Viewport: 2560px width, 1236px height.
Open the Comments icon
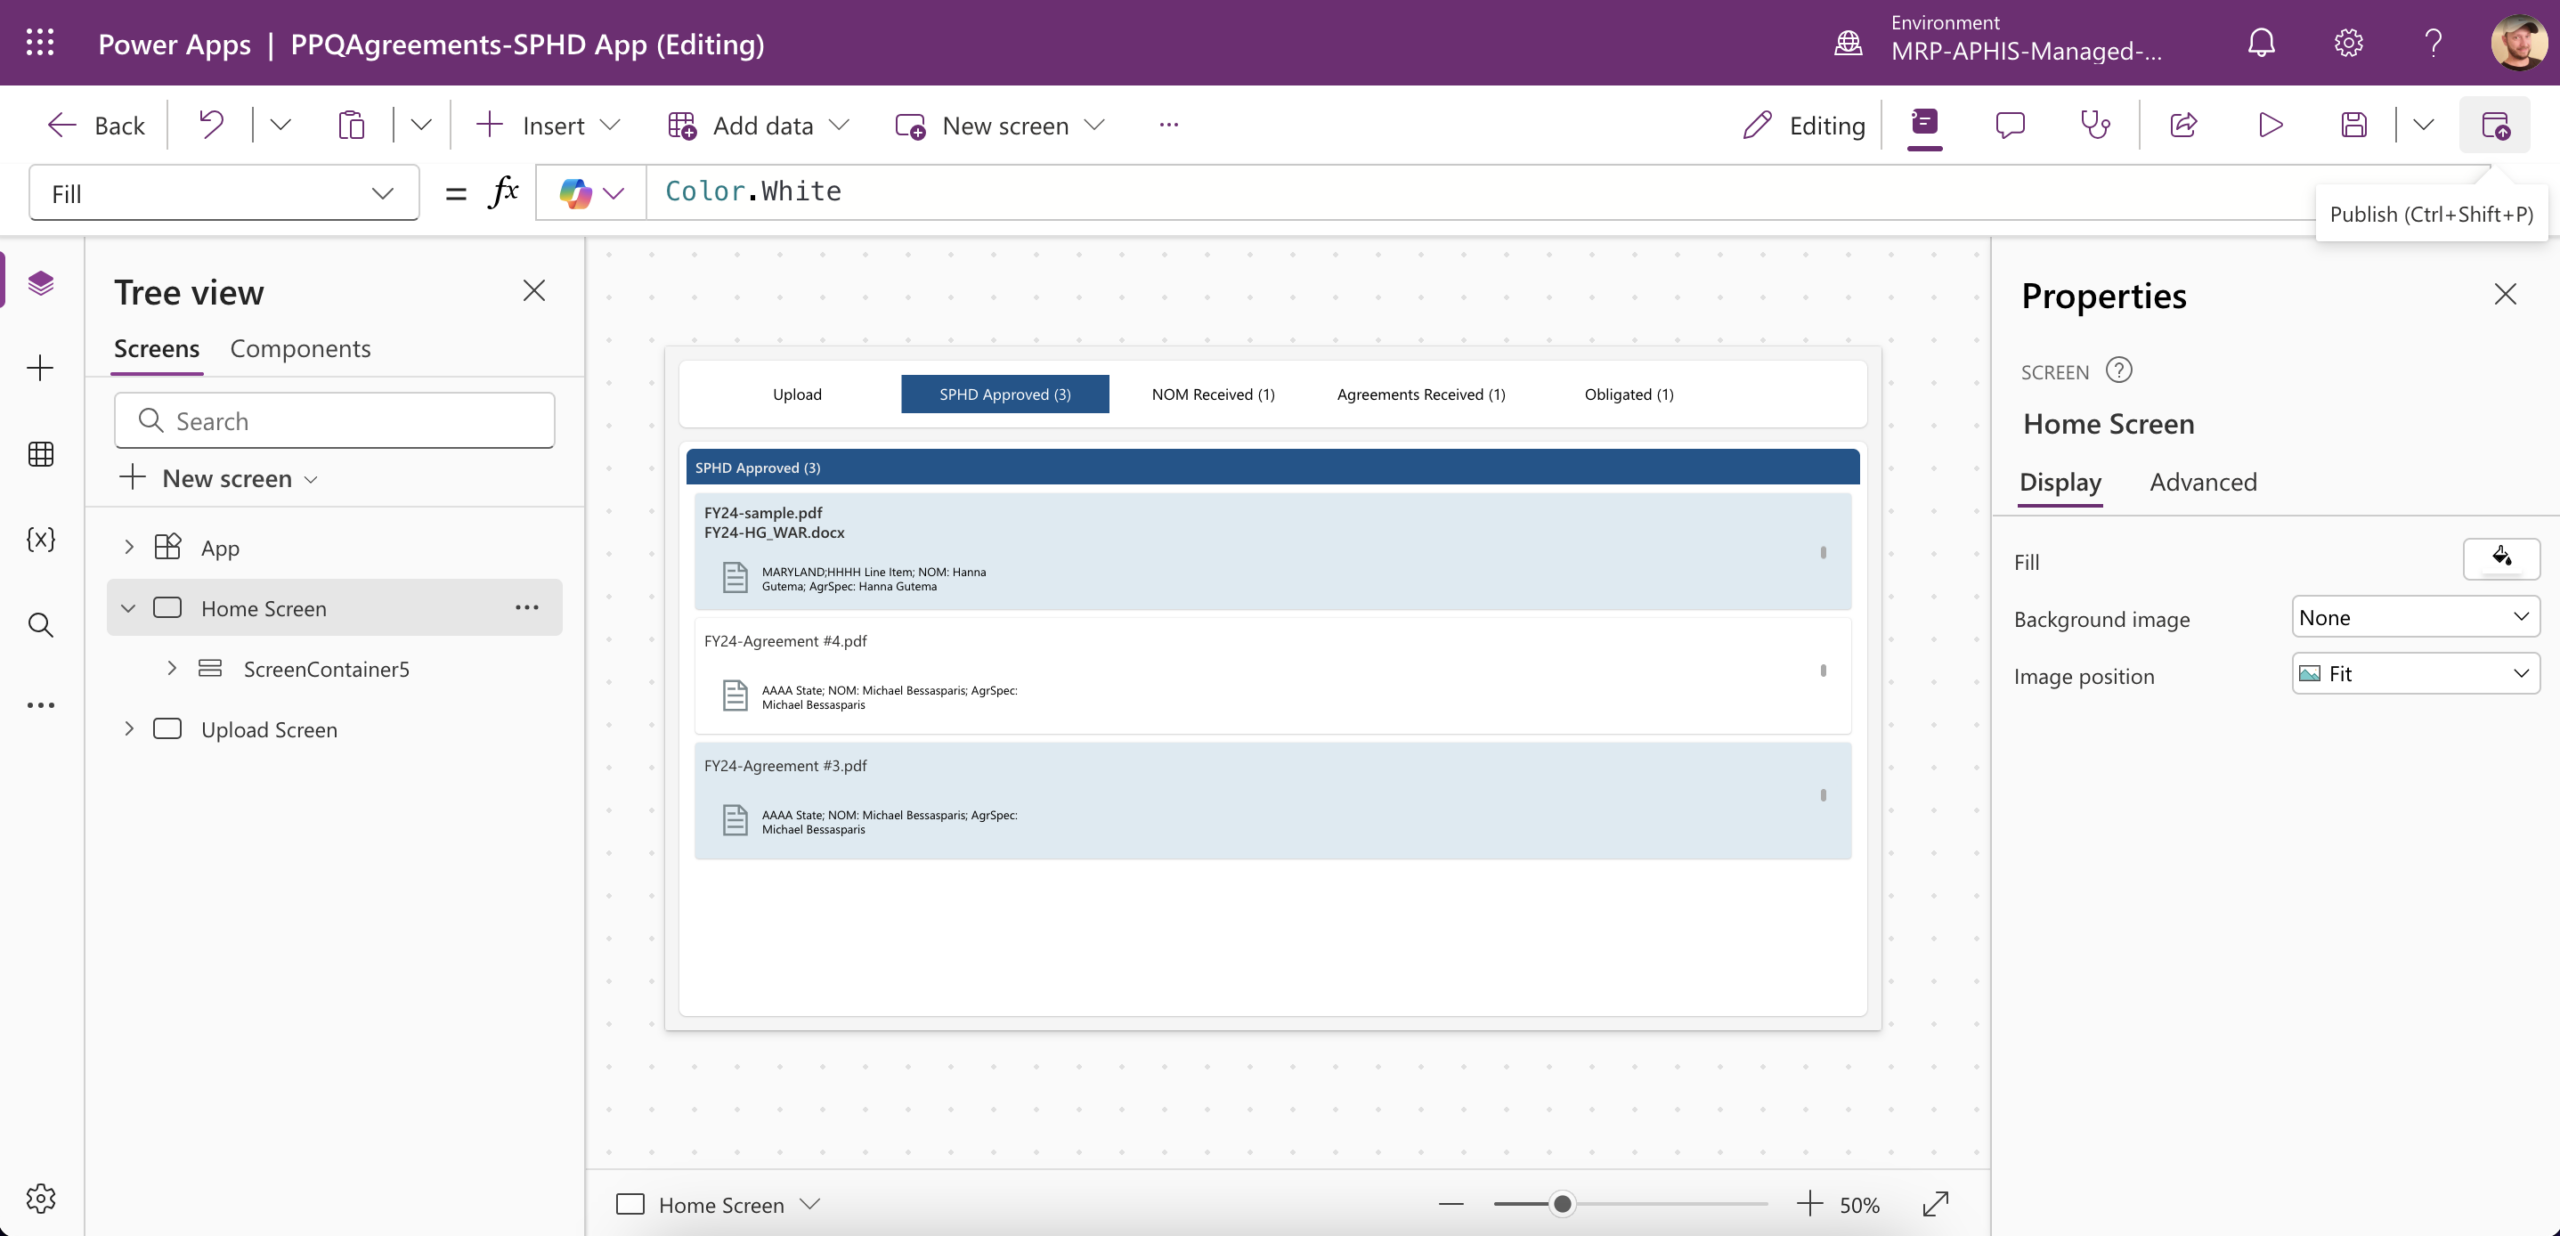point(2009,125)
